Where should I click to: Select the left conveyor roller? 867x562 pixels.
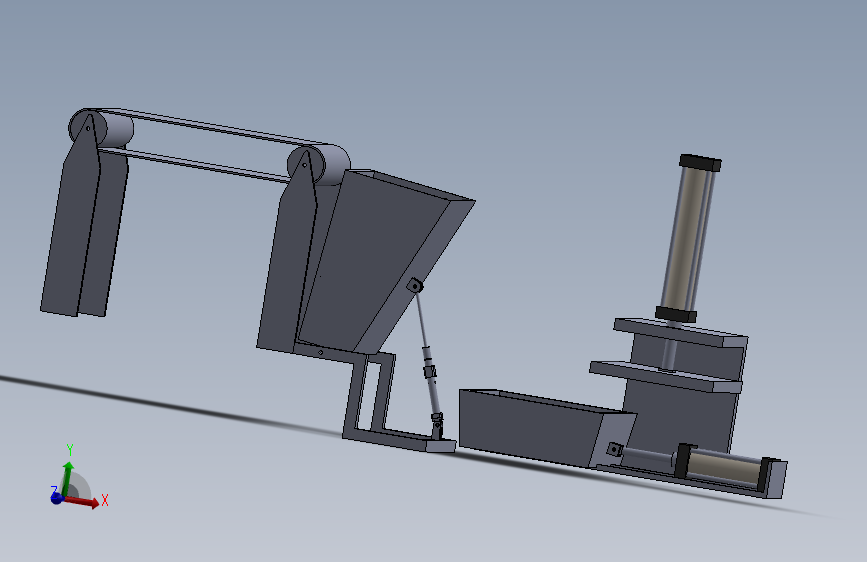[101, 127]
